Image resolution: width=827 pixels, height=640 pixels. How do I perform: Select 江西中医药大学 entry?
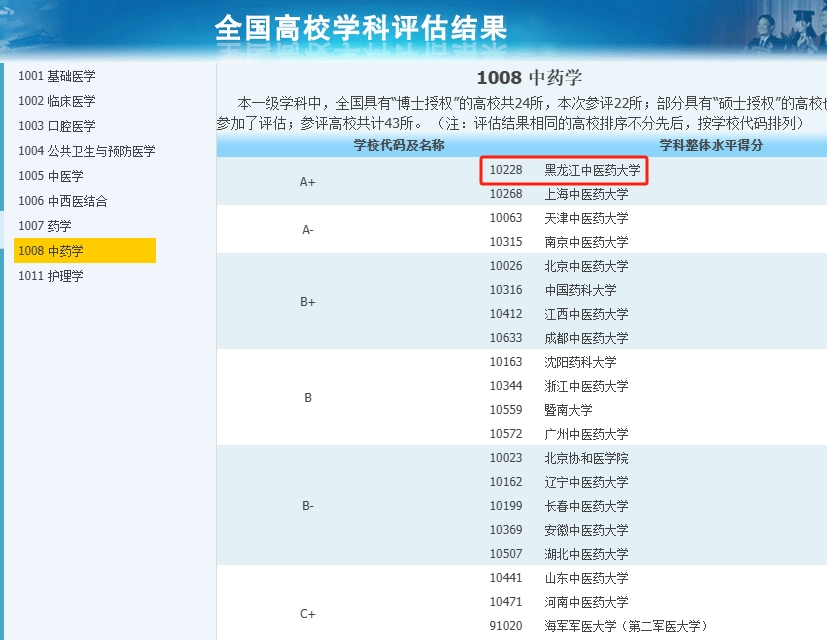point(586,314)
